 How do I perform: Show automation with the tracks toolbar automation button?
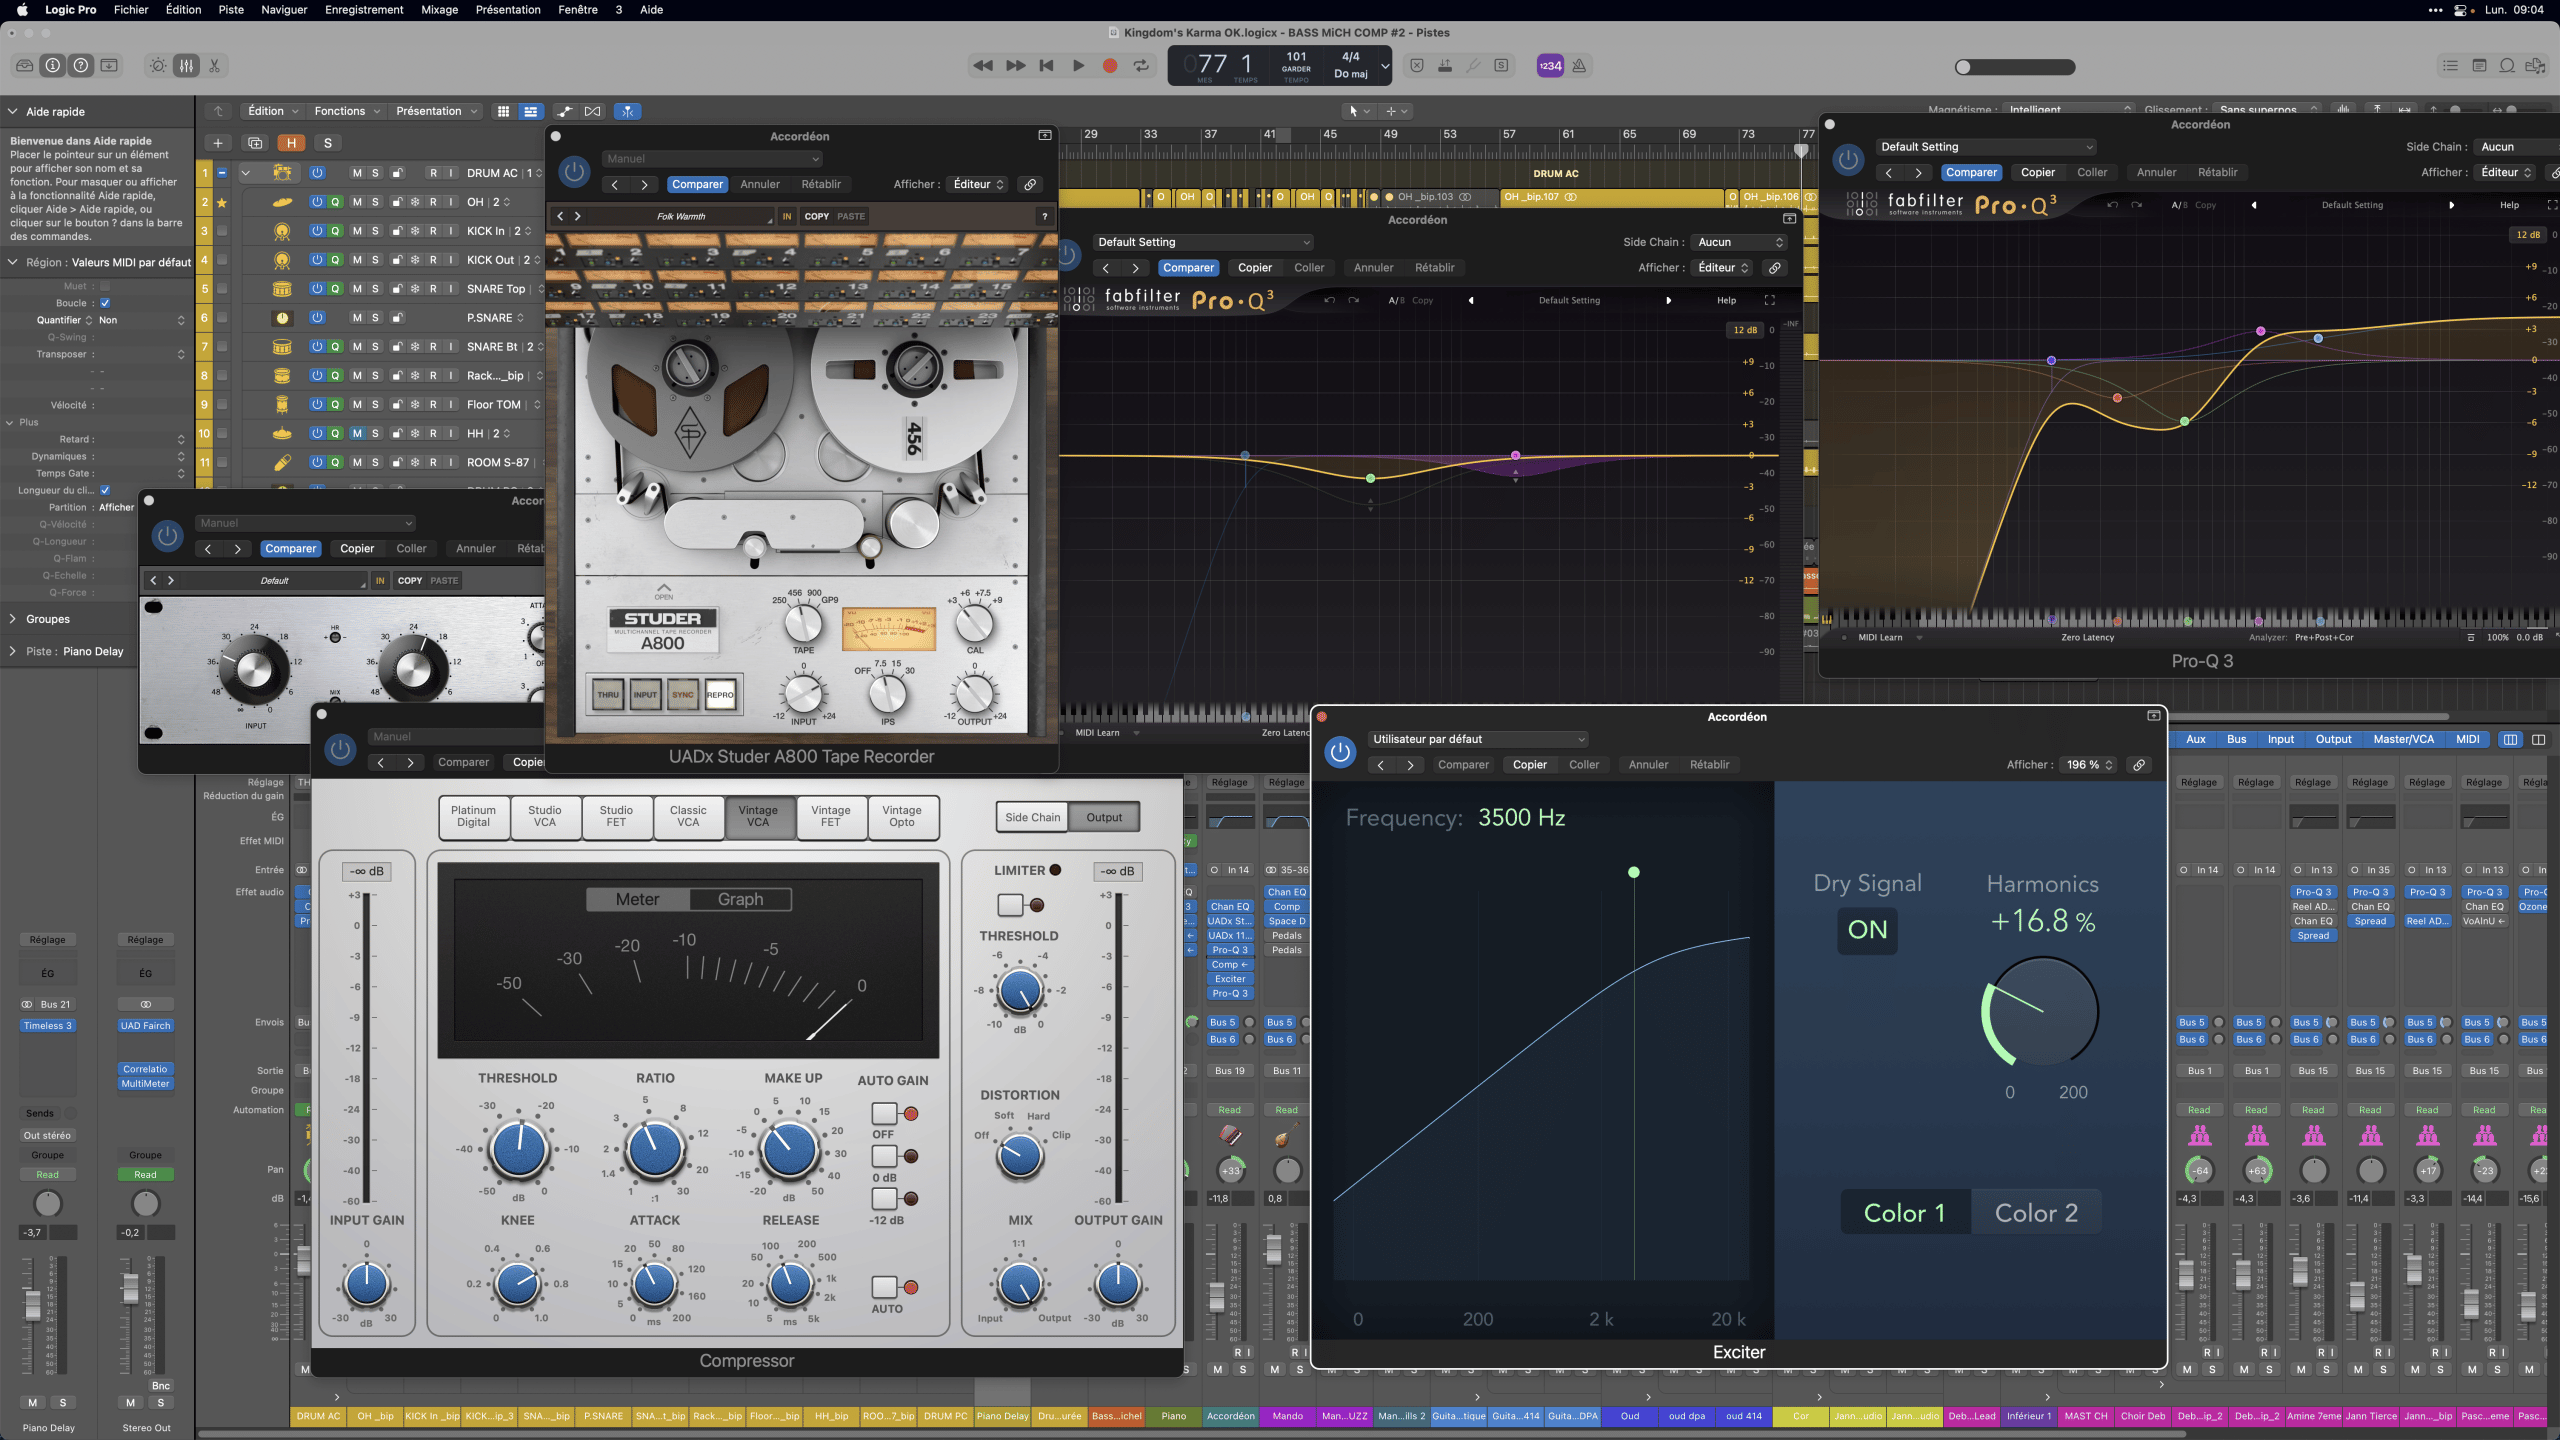pos(565,111)
